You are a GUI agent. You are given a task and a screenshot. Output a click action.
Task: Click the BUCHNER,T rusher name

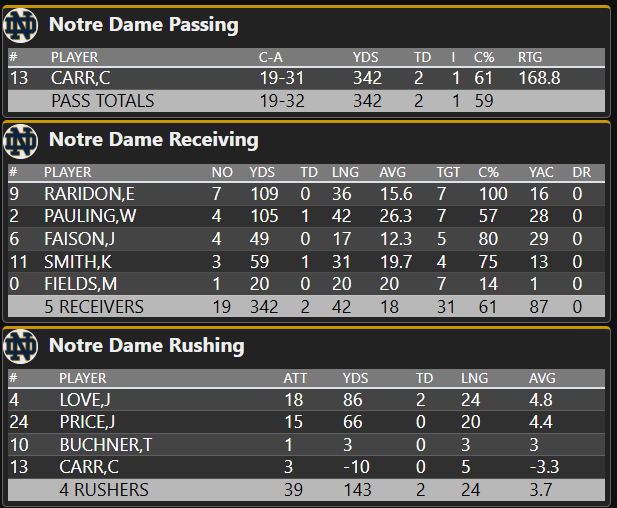click(x=104, y=445)
